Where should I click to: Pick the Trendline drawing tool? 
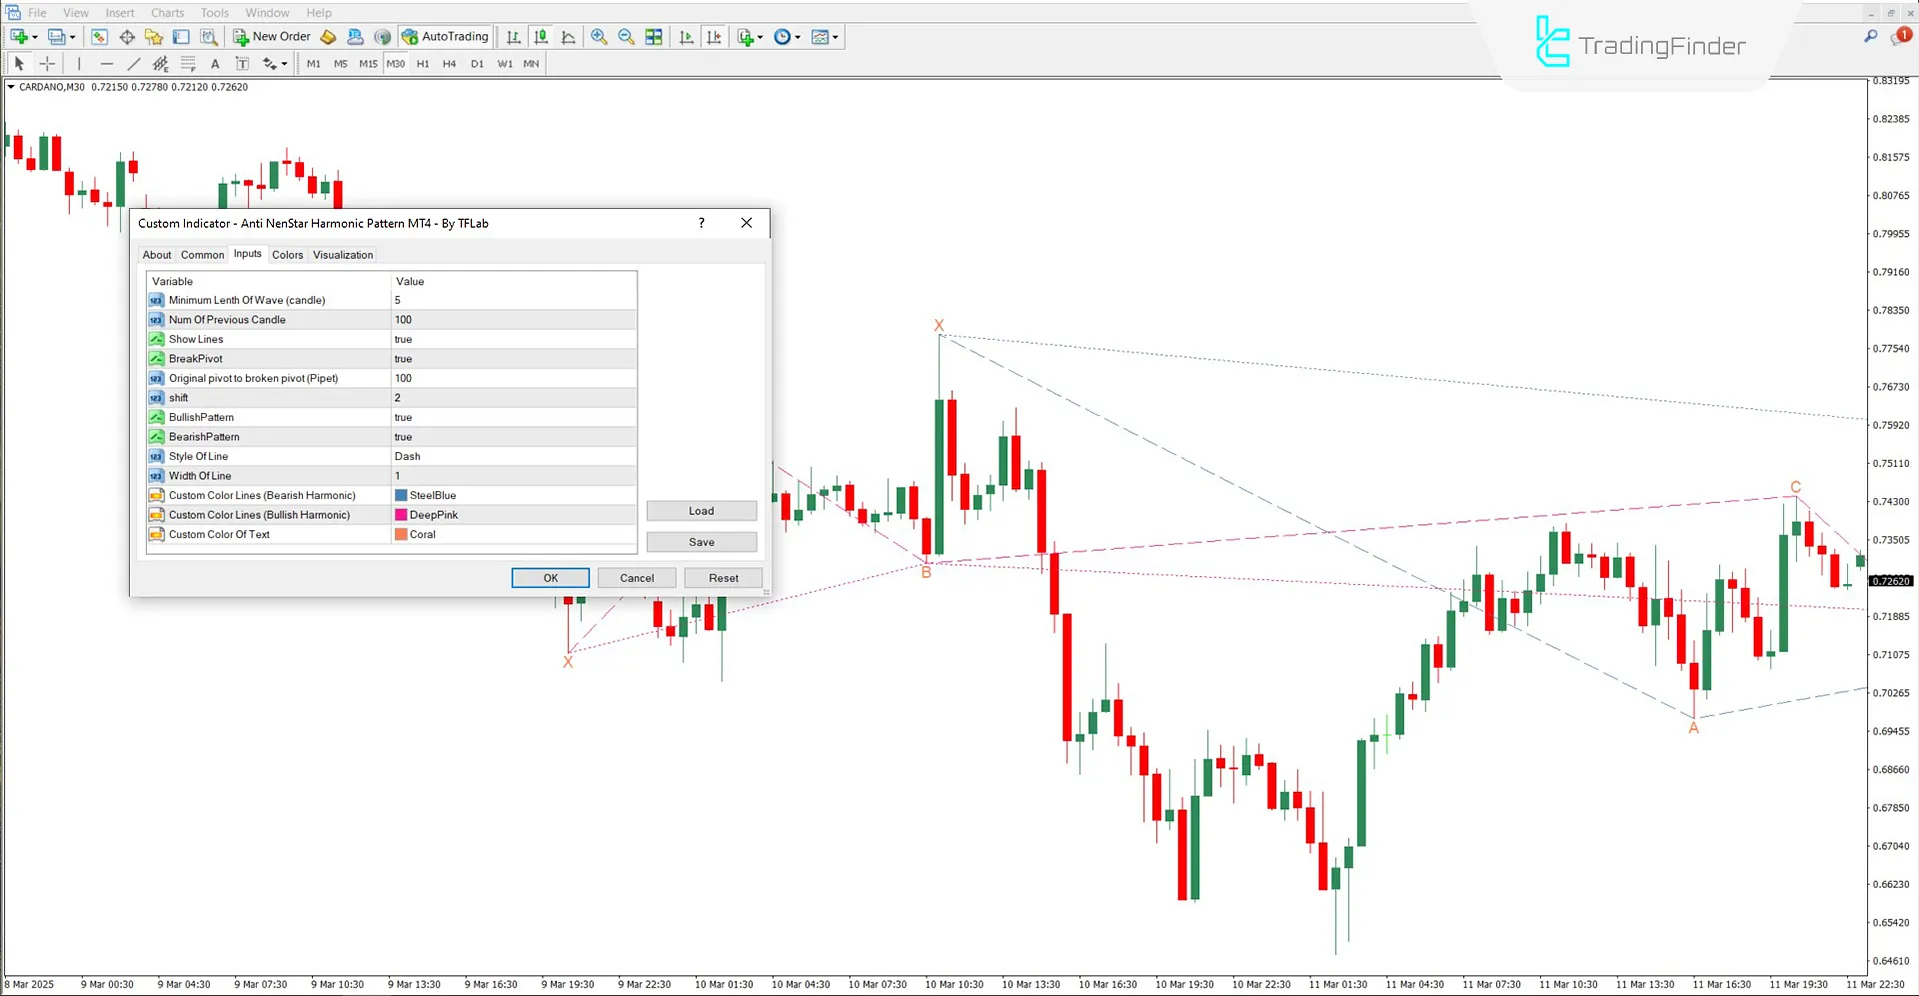tap(134, 64)
